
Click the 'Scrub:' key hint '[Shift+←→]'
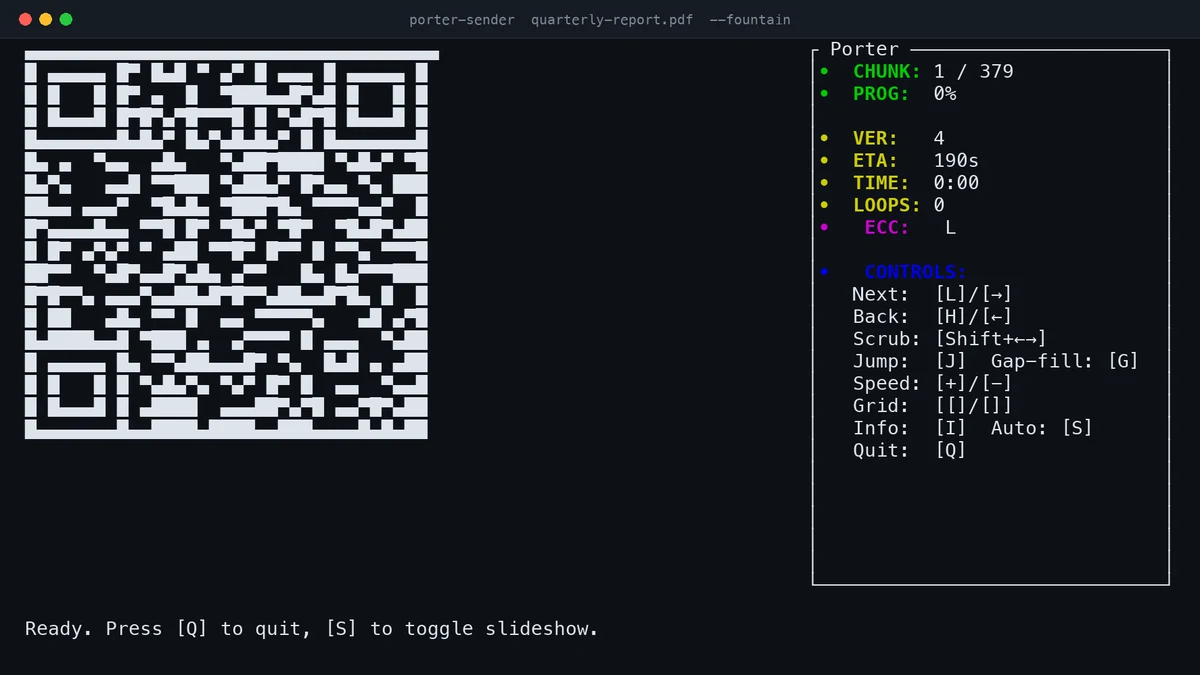[x=991, y=339]
